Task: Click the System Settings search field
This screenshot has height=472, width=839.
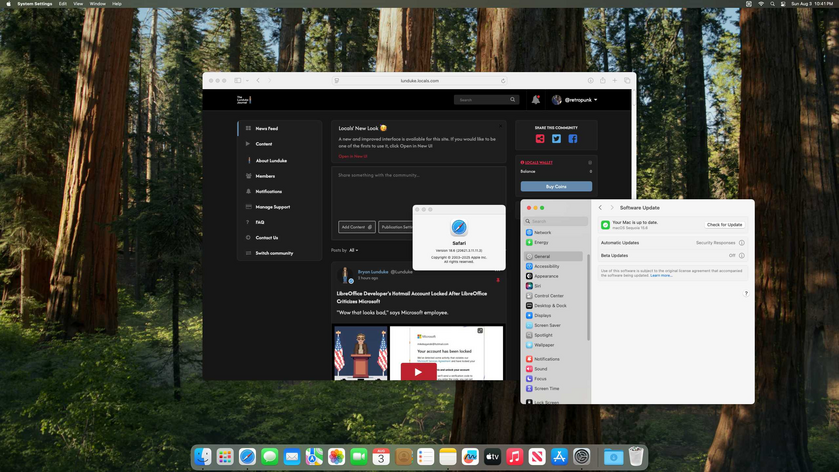Action: [x=556, y=221]
